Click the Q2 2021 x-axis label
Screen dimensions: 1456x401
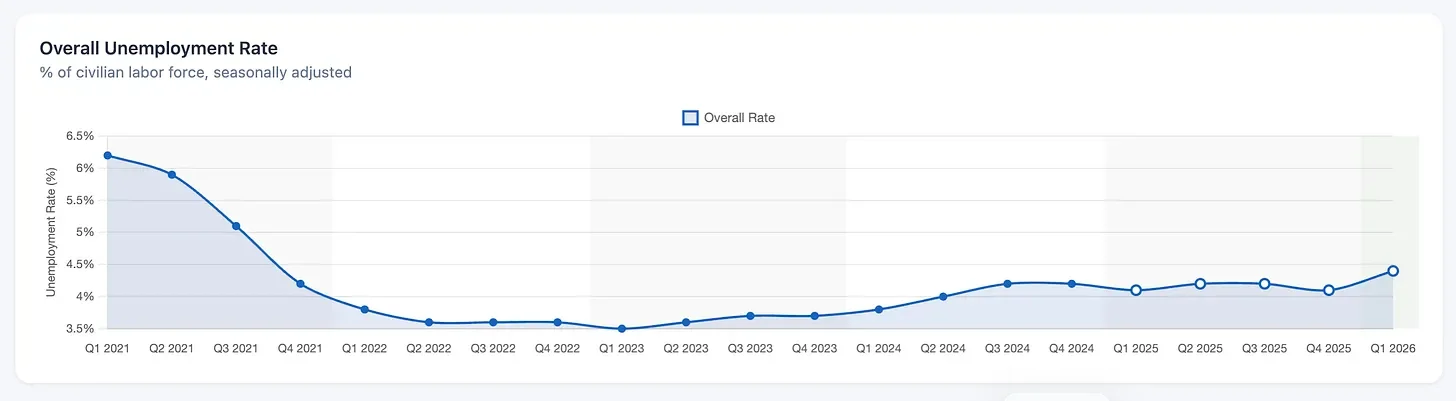(x=172, y=349)
